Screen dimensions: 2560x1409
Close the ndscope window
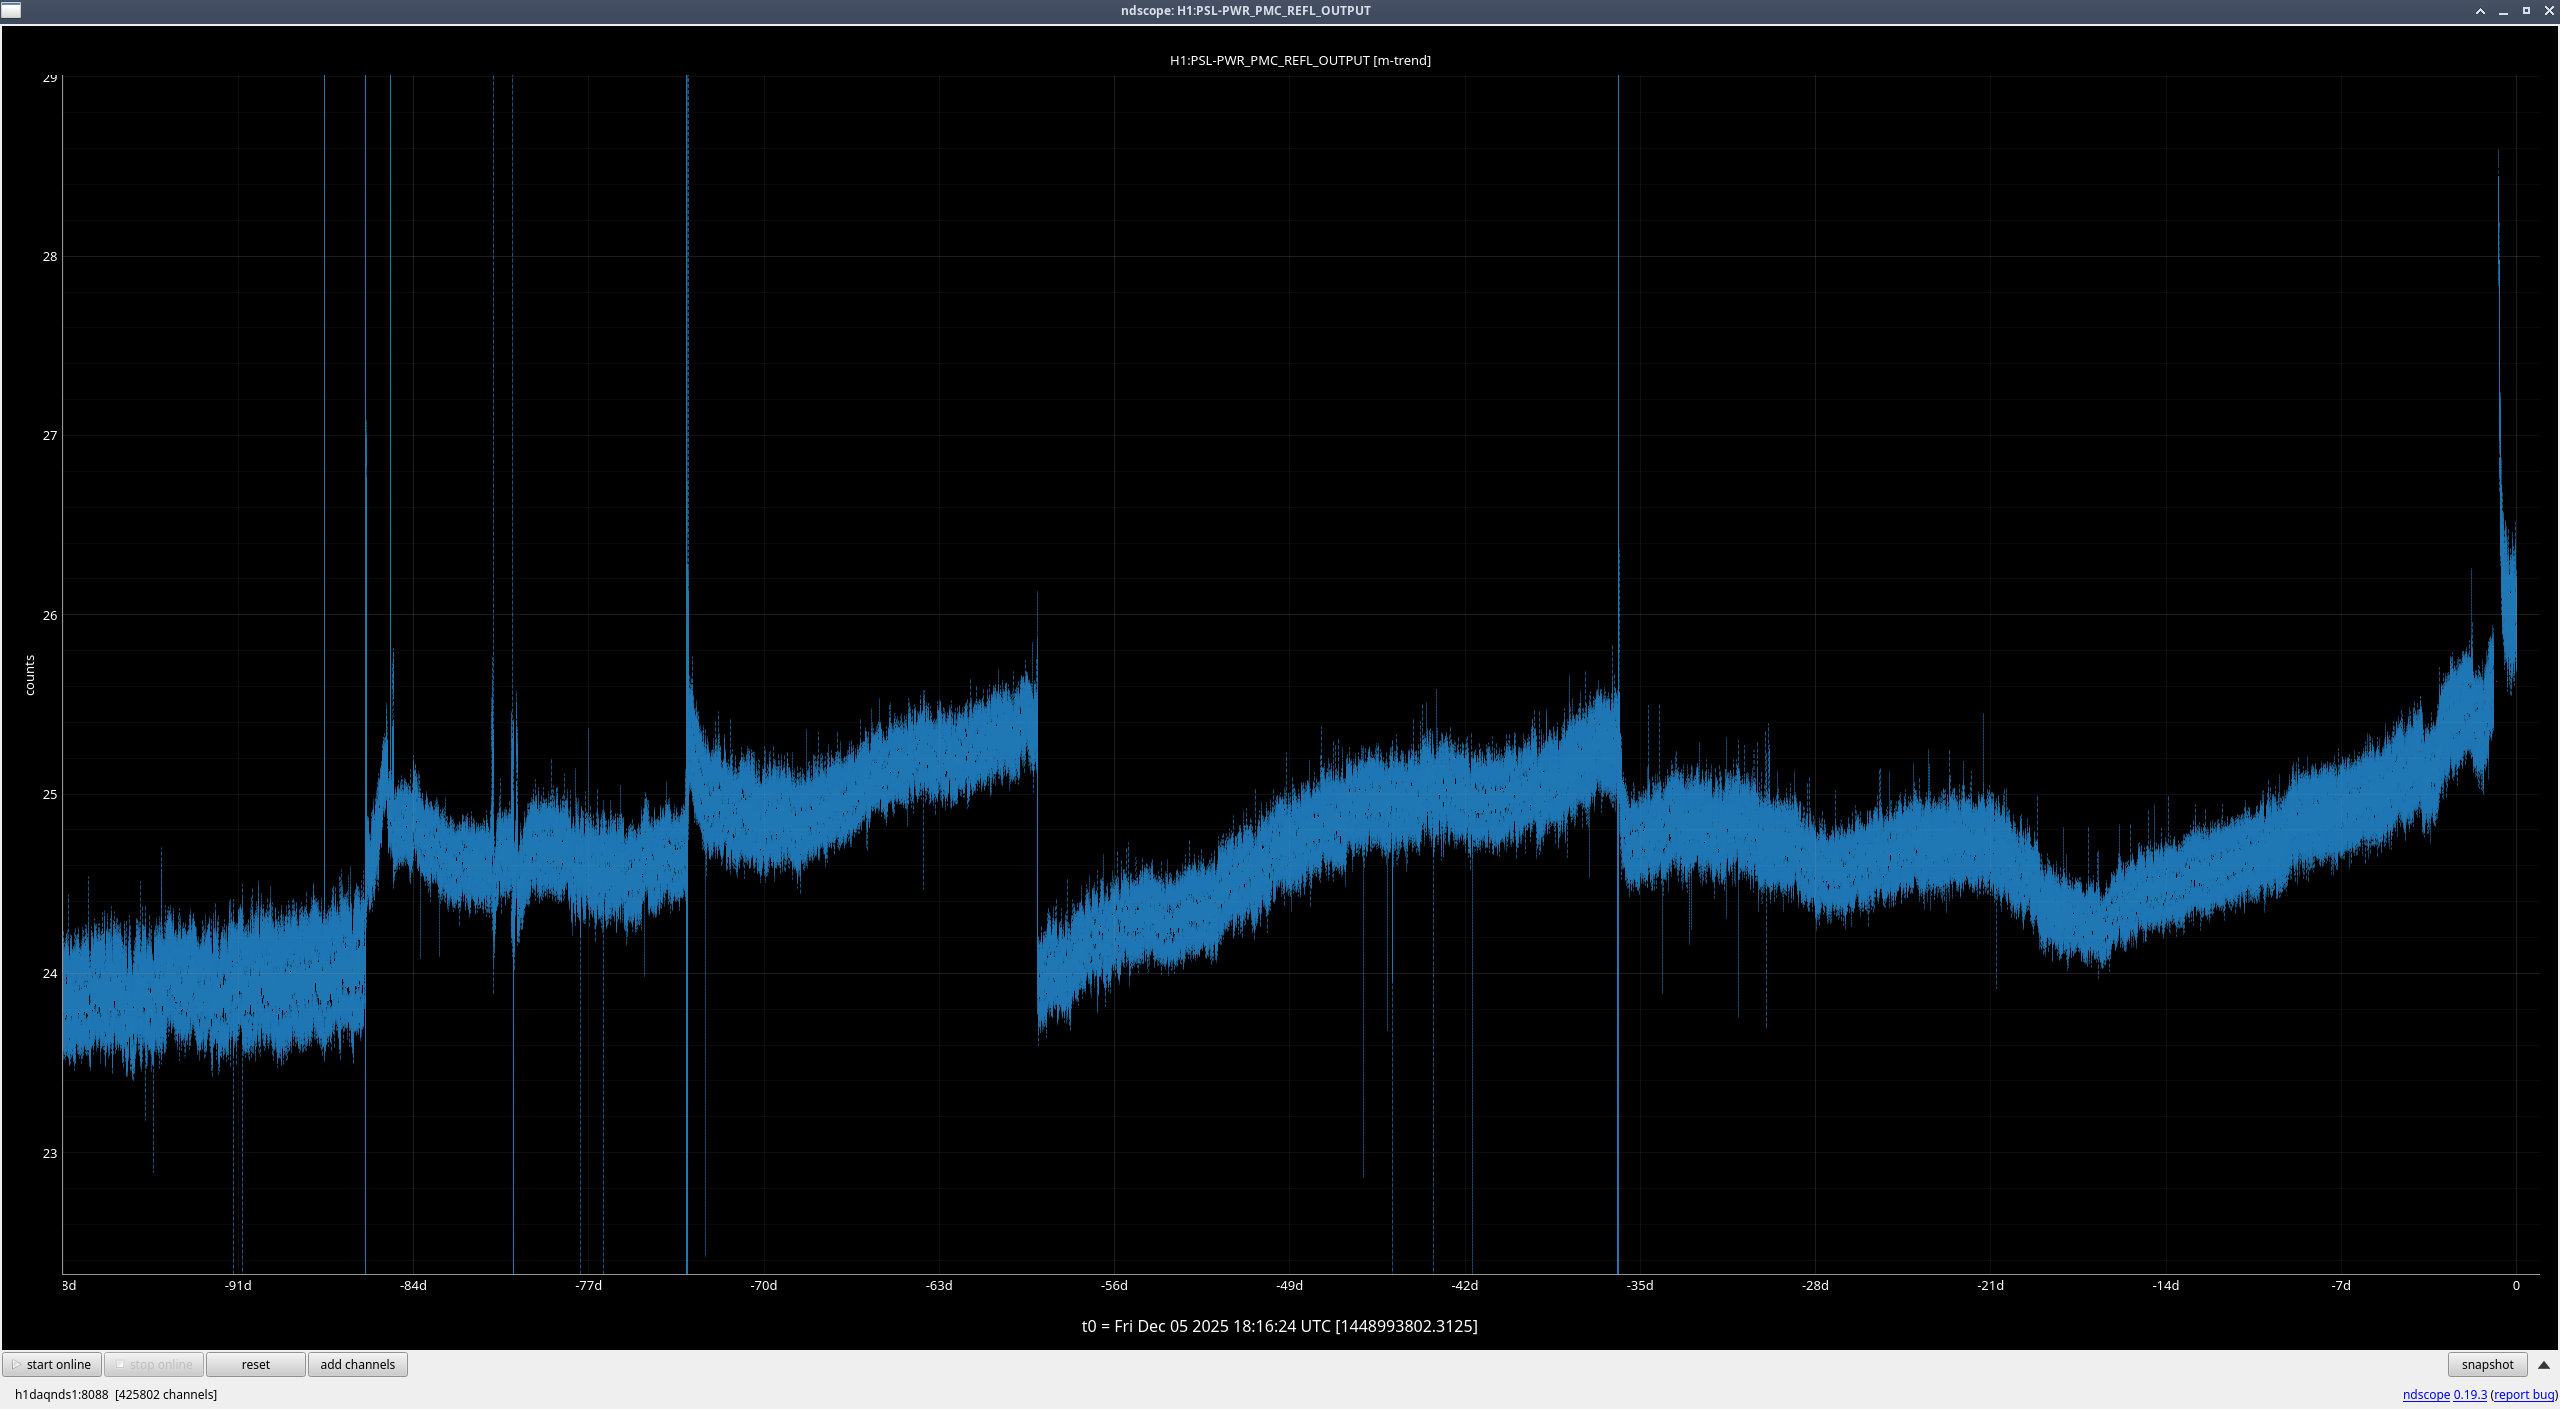pyautogui.click(x=2549, y=11)
